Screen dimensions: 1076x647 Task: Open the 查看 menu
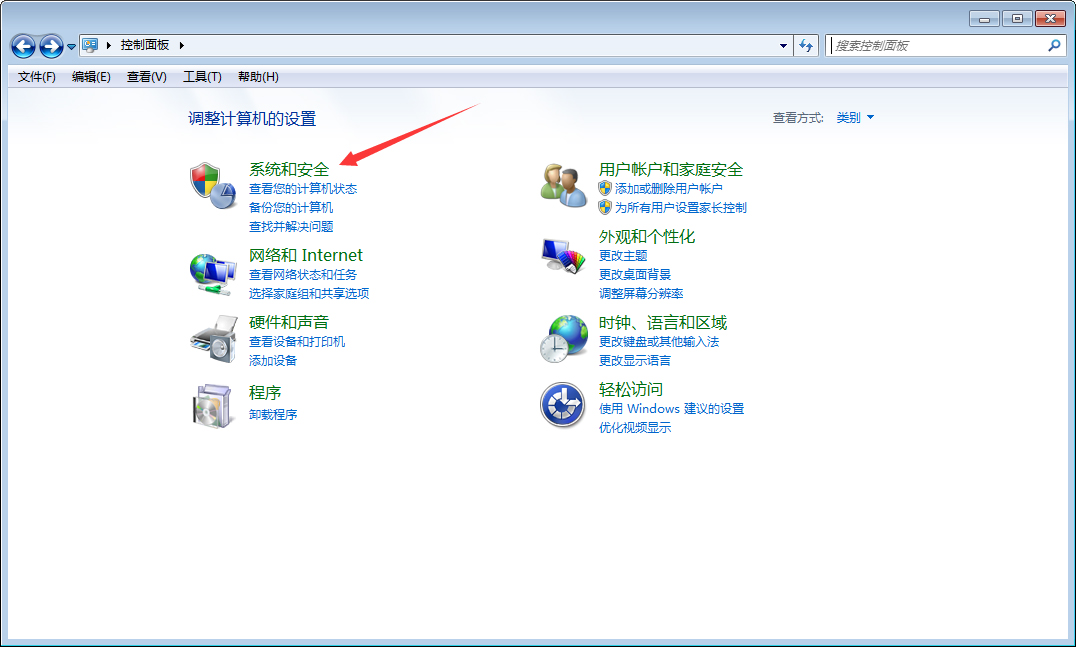(x=146, y=76)
